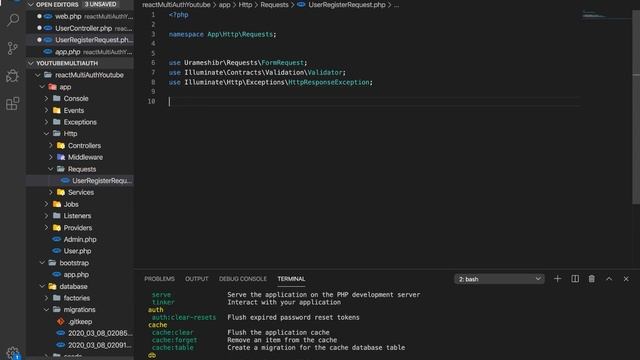Open Admin.php in the explorer
640x360 pixels.
80,240
